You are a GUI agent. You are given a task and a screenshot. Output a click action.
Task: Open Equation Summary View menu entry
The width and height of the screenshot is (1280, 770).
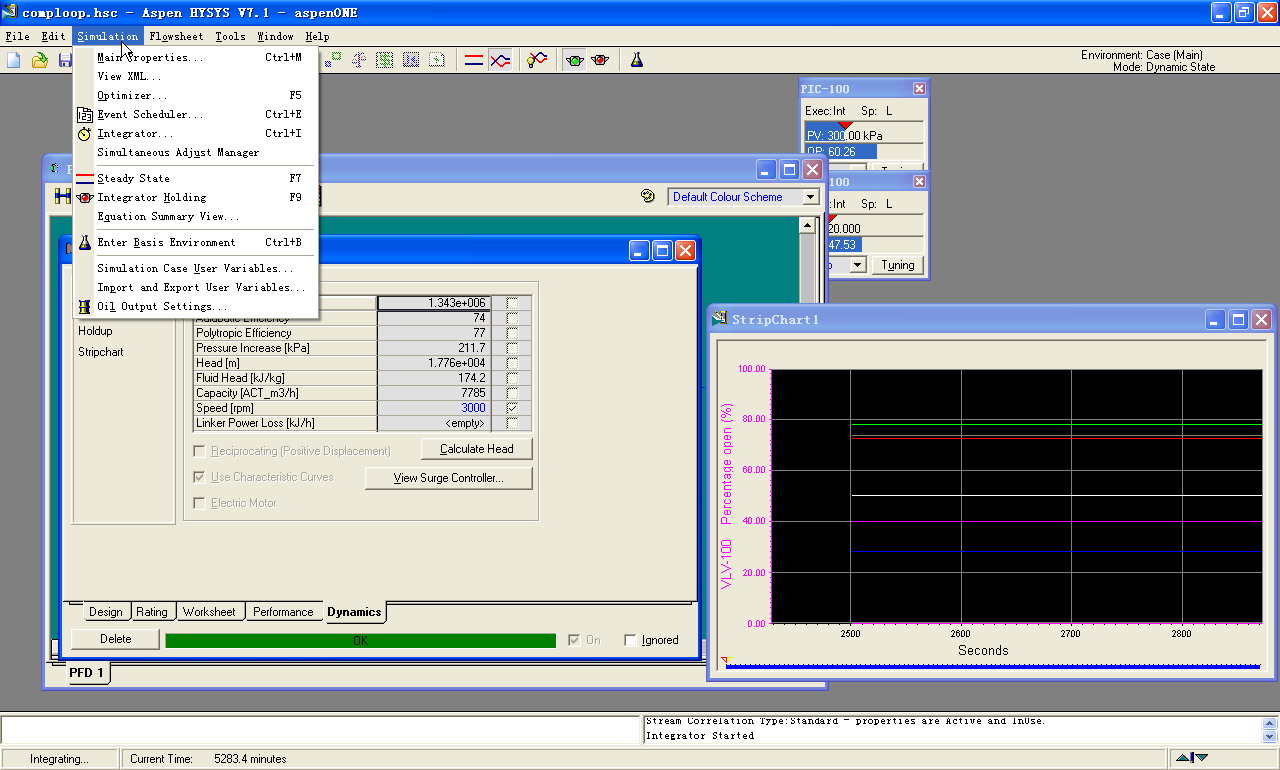pos(196,217)
